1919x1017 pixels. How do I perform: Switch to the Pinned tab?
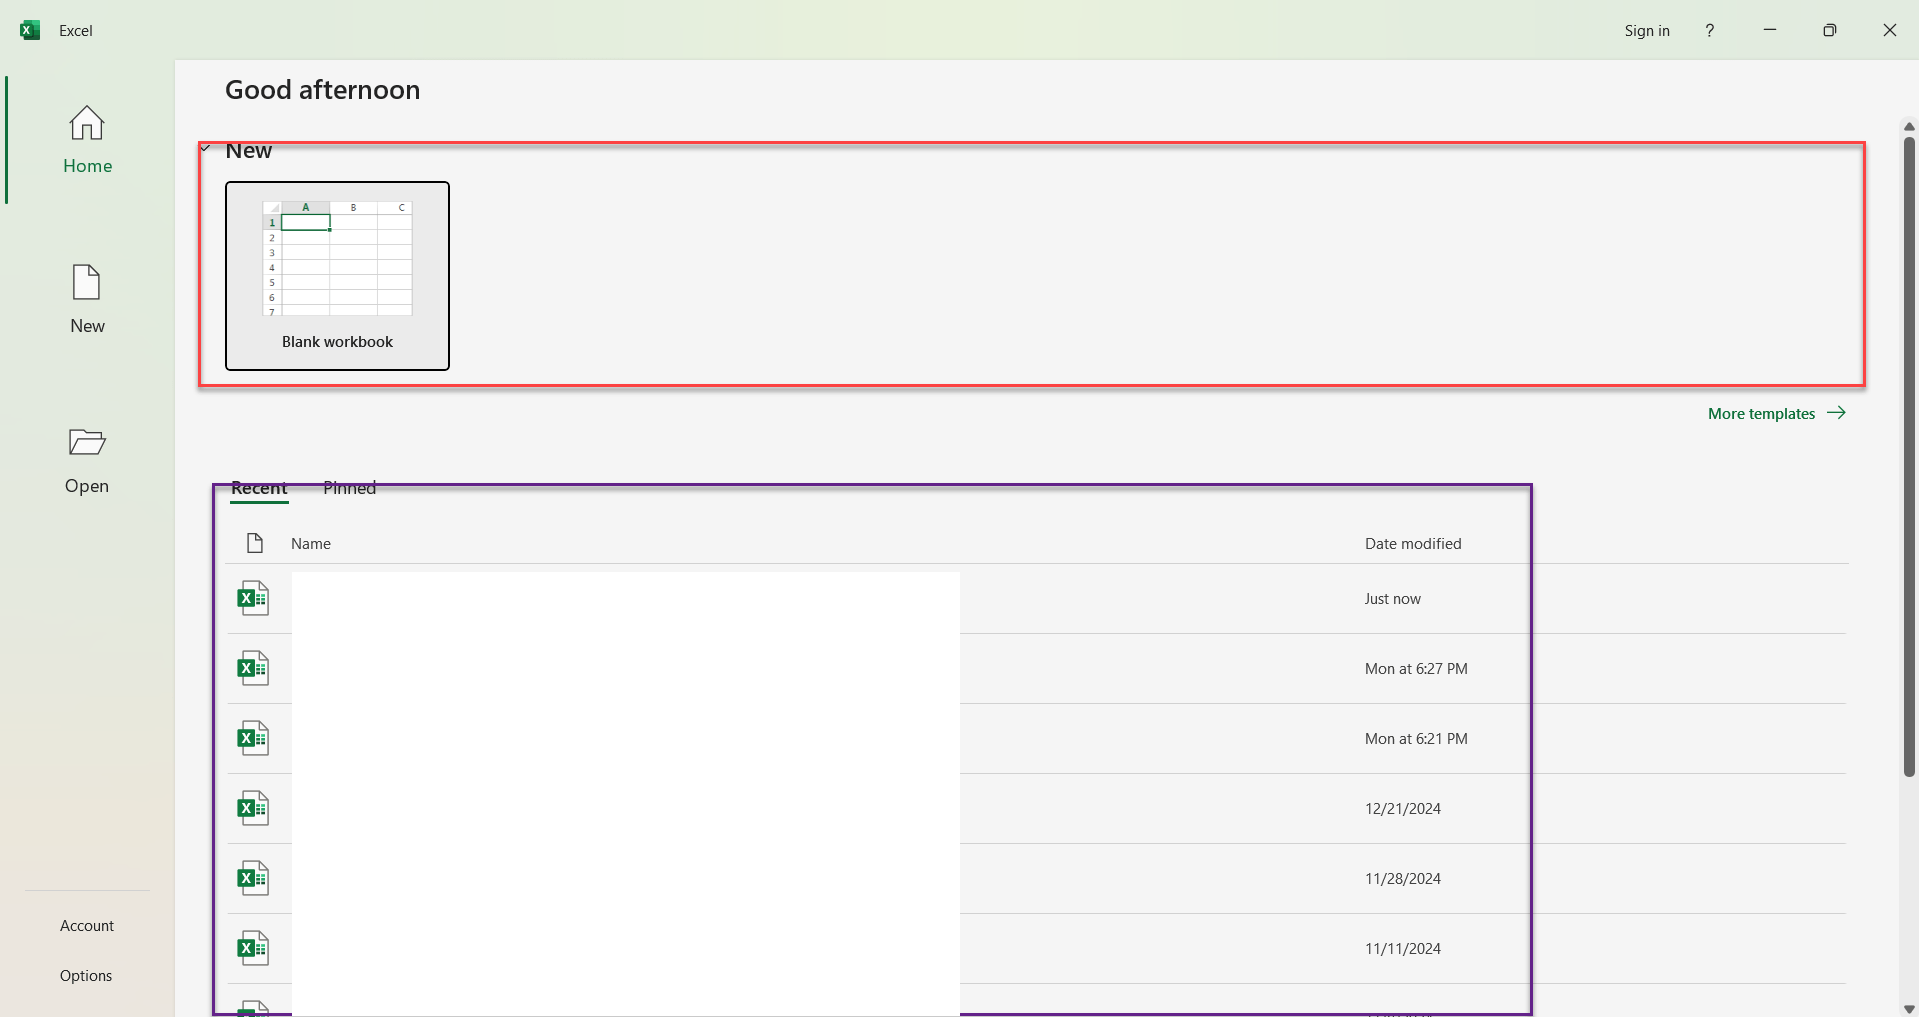[x=349, y=488]
